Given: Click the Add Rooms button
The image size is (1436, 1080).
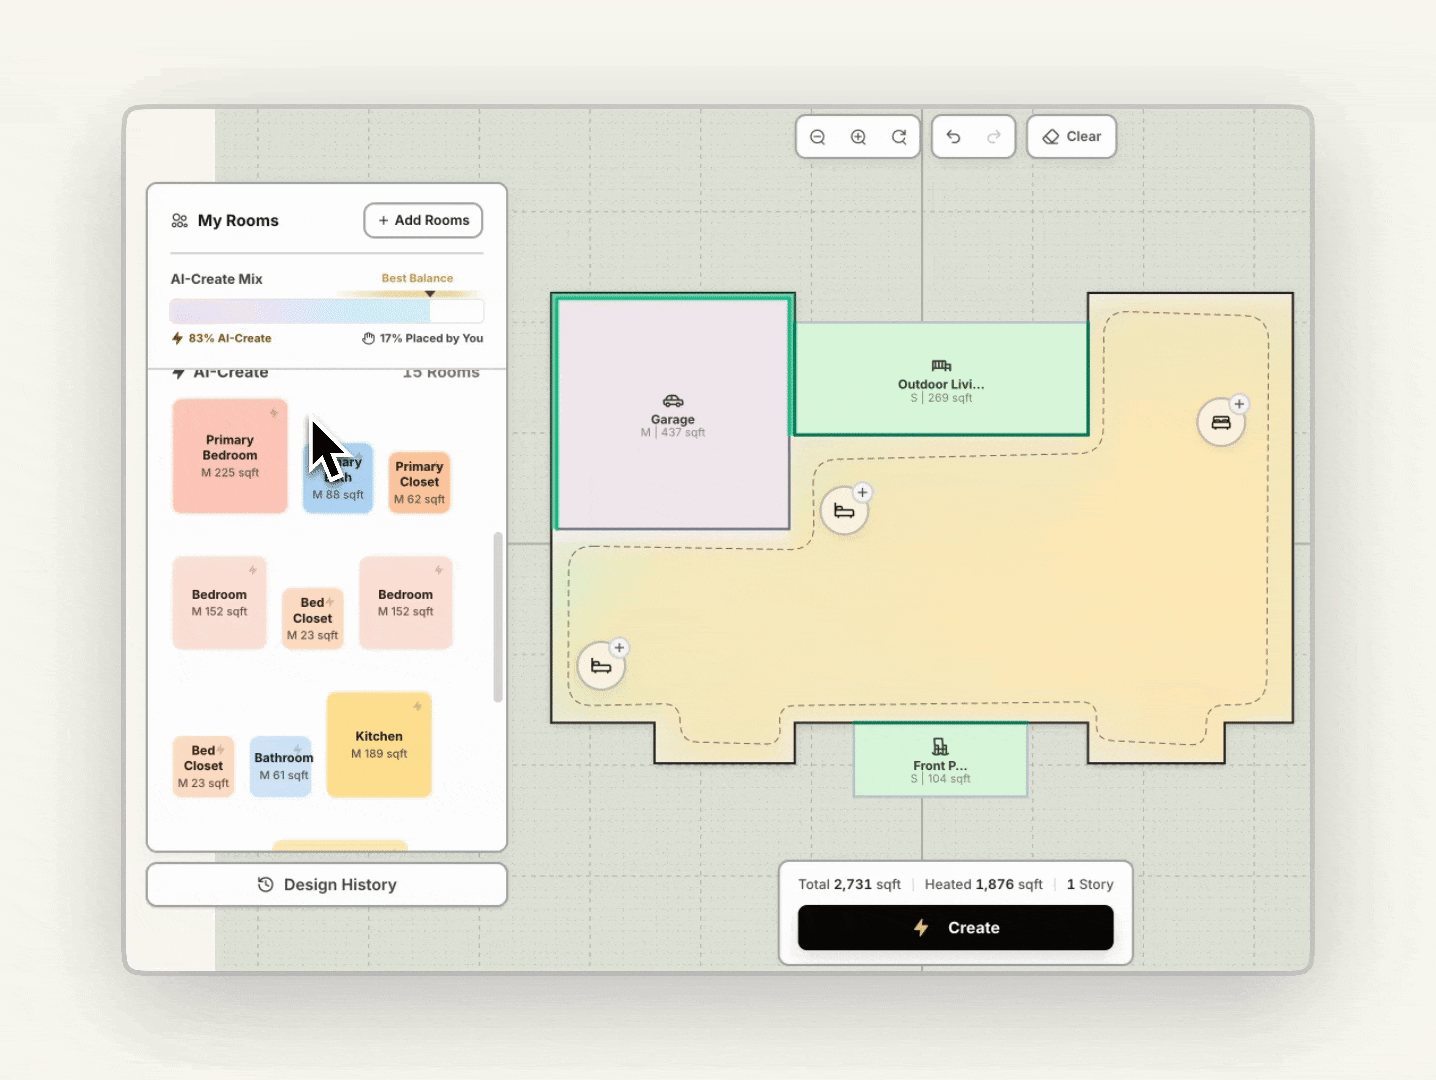Looking at the screenshot, I should click(423, 220).
